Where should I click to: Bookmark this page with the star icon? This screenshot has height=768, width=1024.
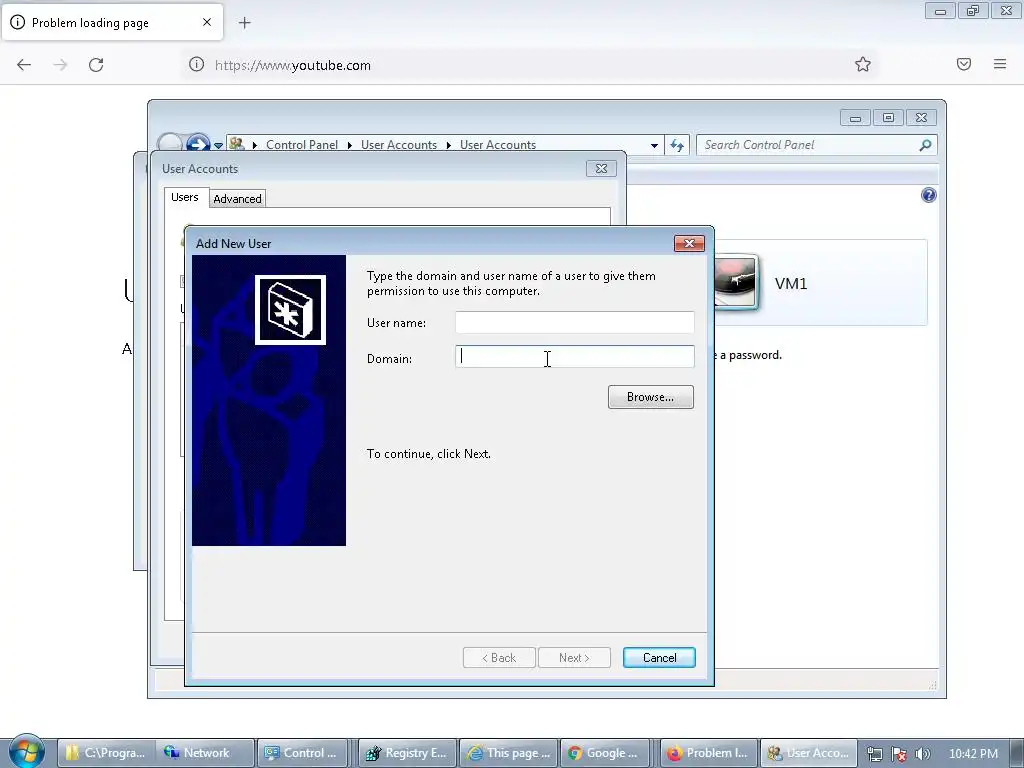coord(863,64)
